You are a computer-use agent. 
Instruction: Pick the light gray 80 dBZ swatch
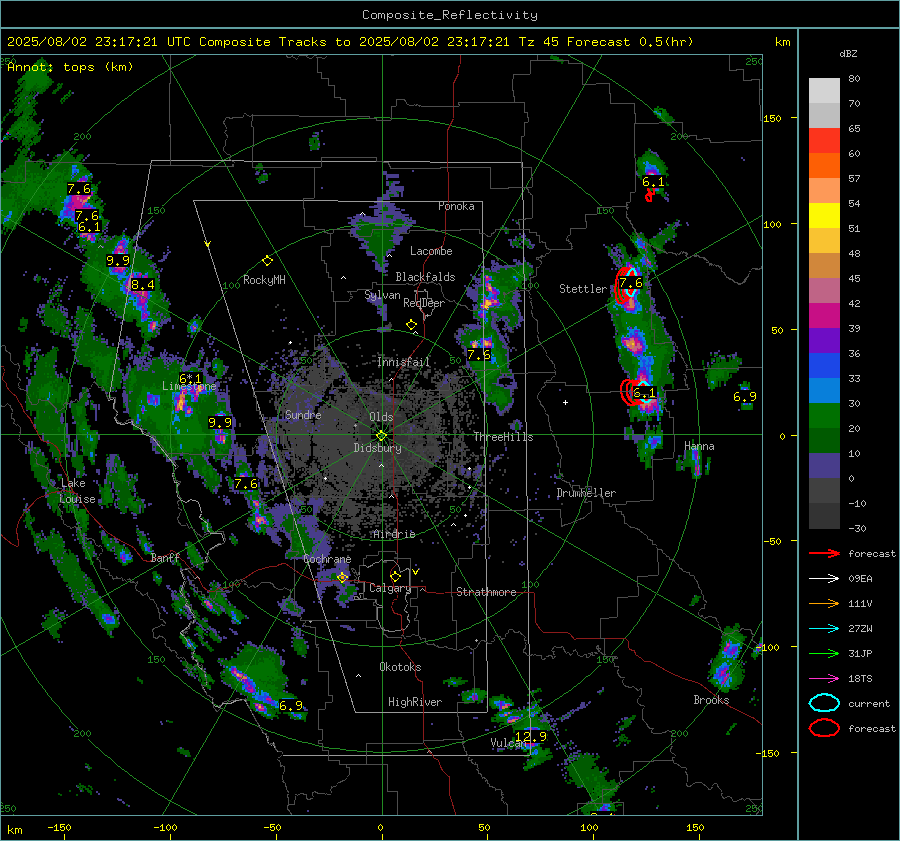point(824,91)
